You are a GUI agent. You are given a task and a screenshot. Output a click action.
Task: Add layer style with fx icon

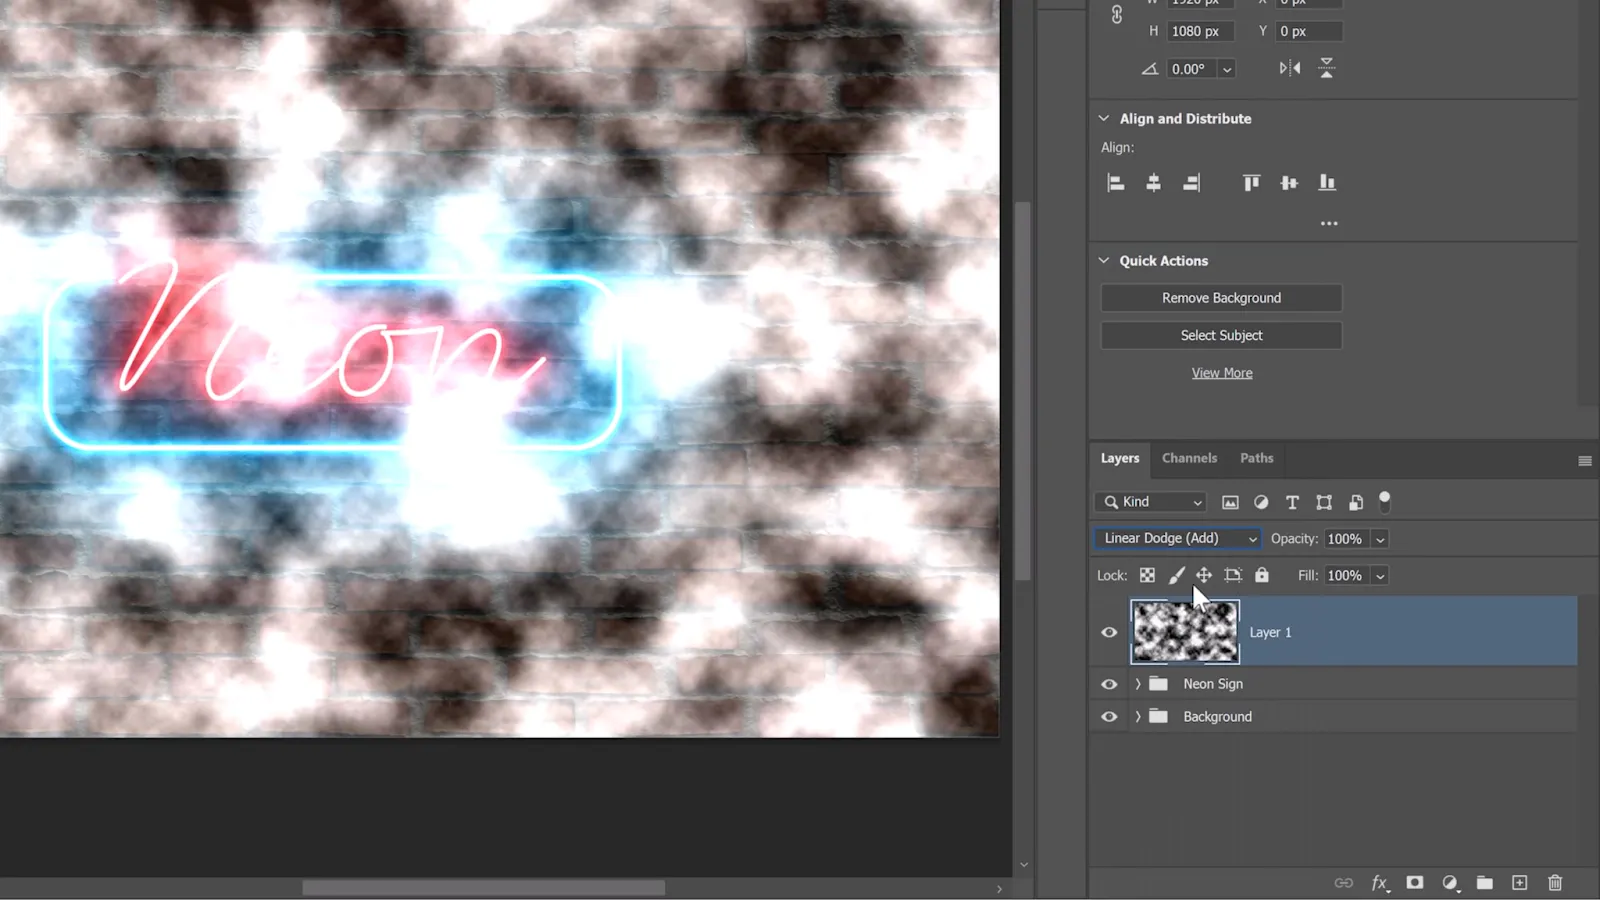coord(1380,883)
